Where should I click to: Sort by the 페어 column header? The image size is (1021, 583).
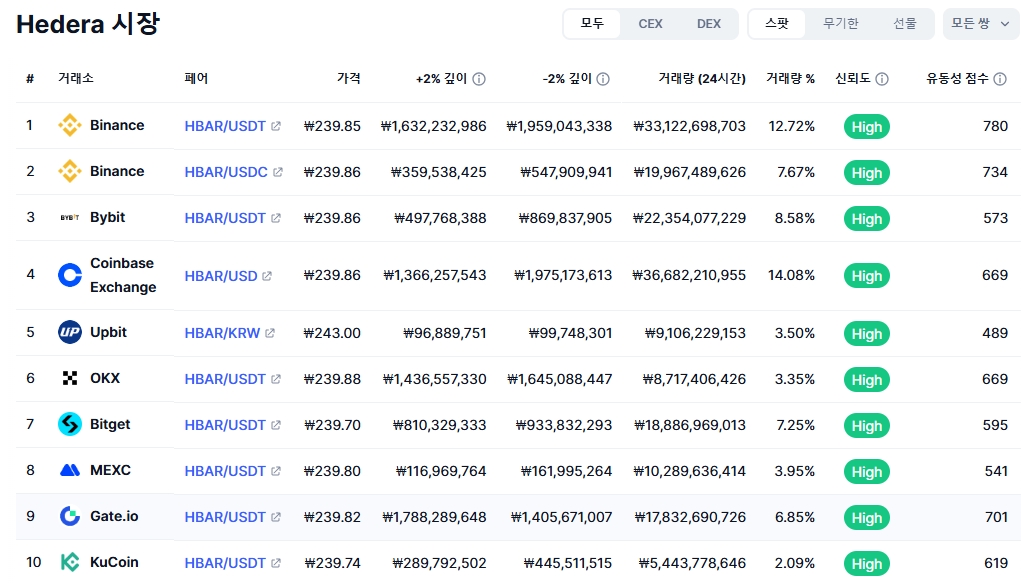pyautogui.click(x=196, y=78)
